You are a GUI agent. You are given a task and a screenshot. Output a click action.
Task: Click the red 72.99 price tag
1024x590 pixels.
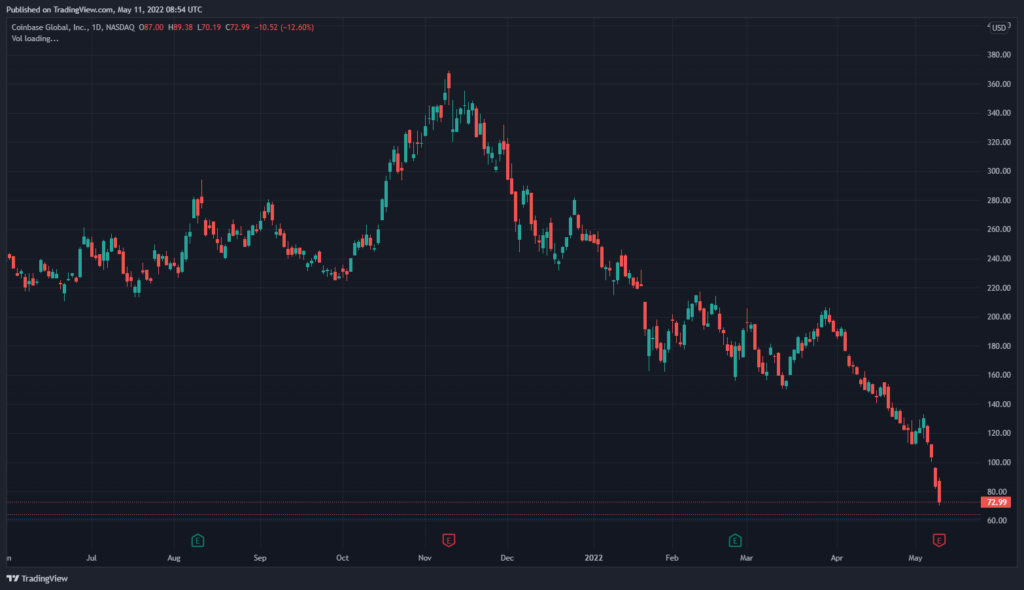pos(996,504)
